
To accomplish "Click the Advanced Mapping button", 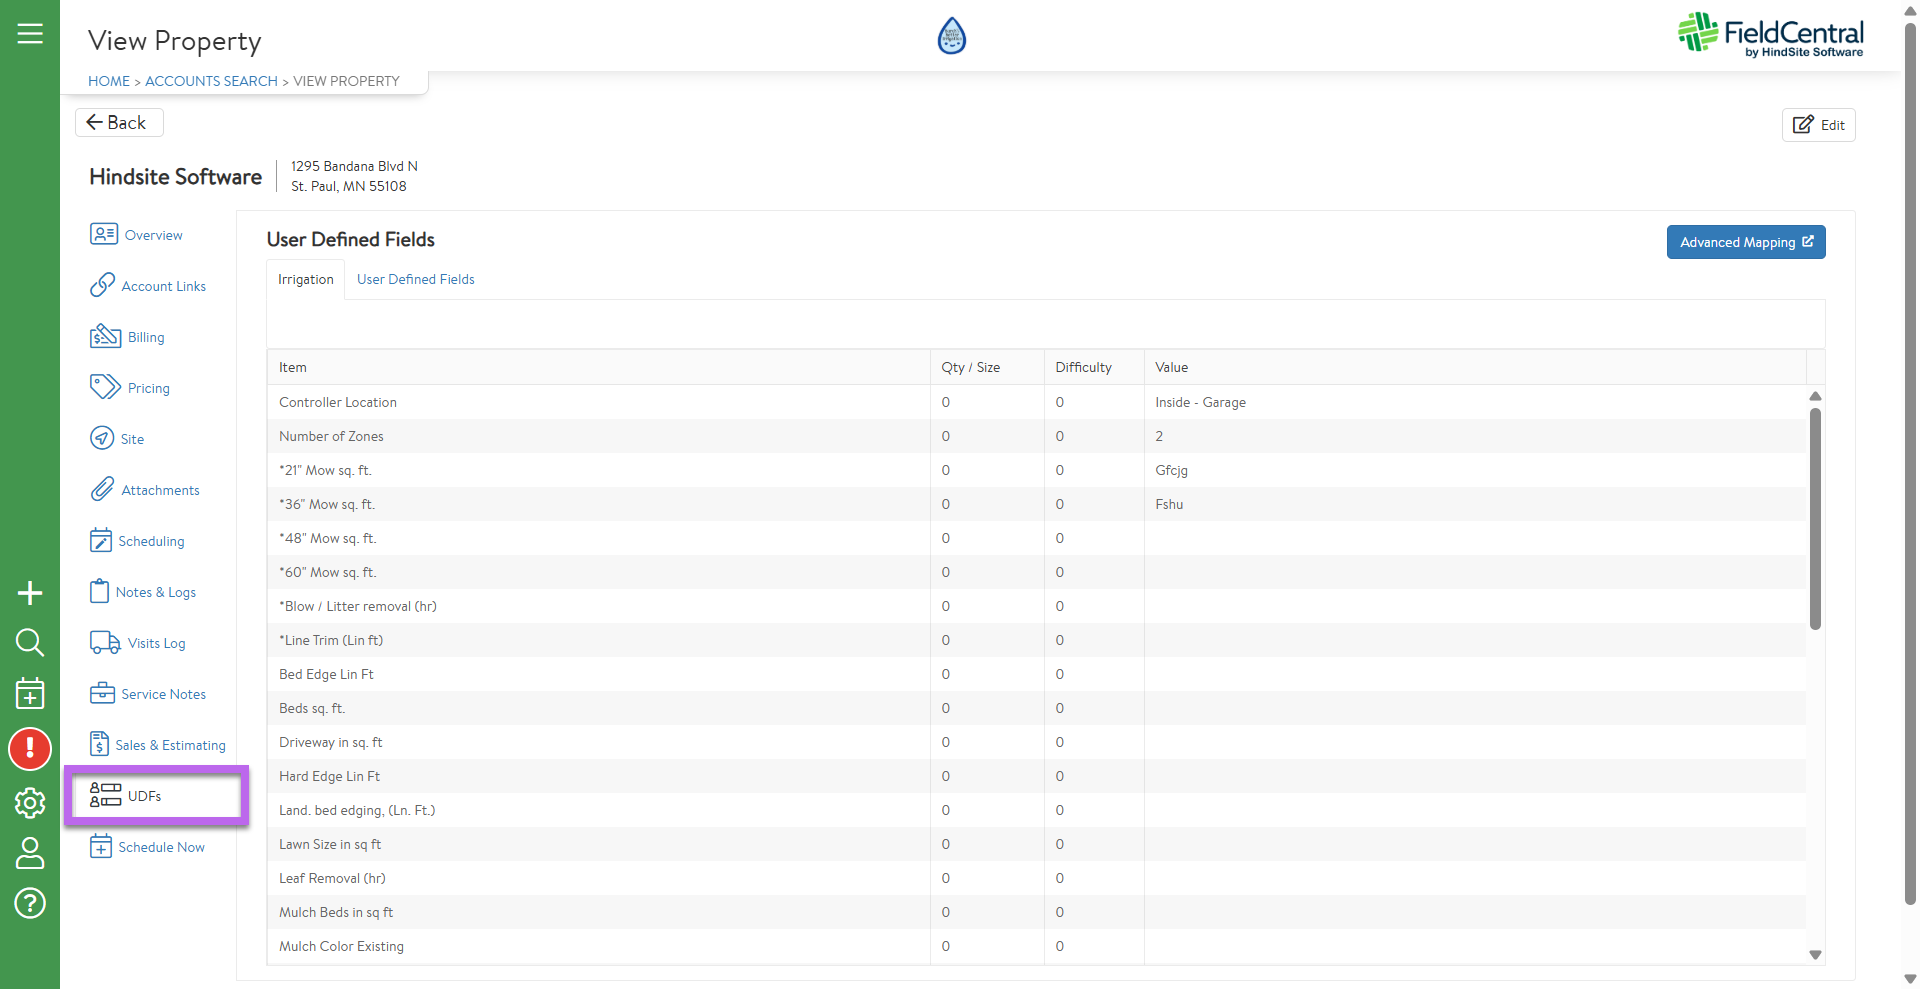I will [1745, 242].
